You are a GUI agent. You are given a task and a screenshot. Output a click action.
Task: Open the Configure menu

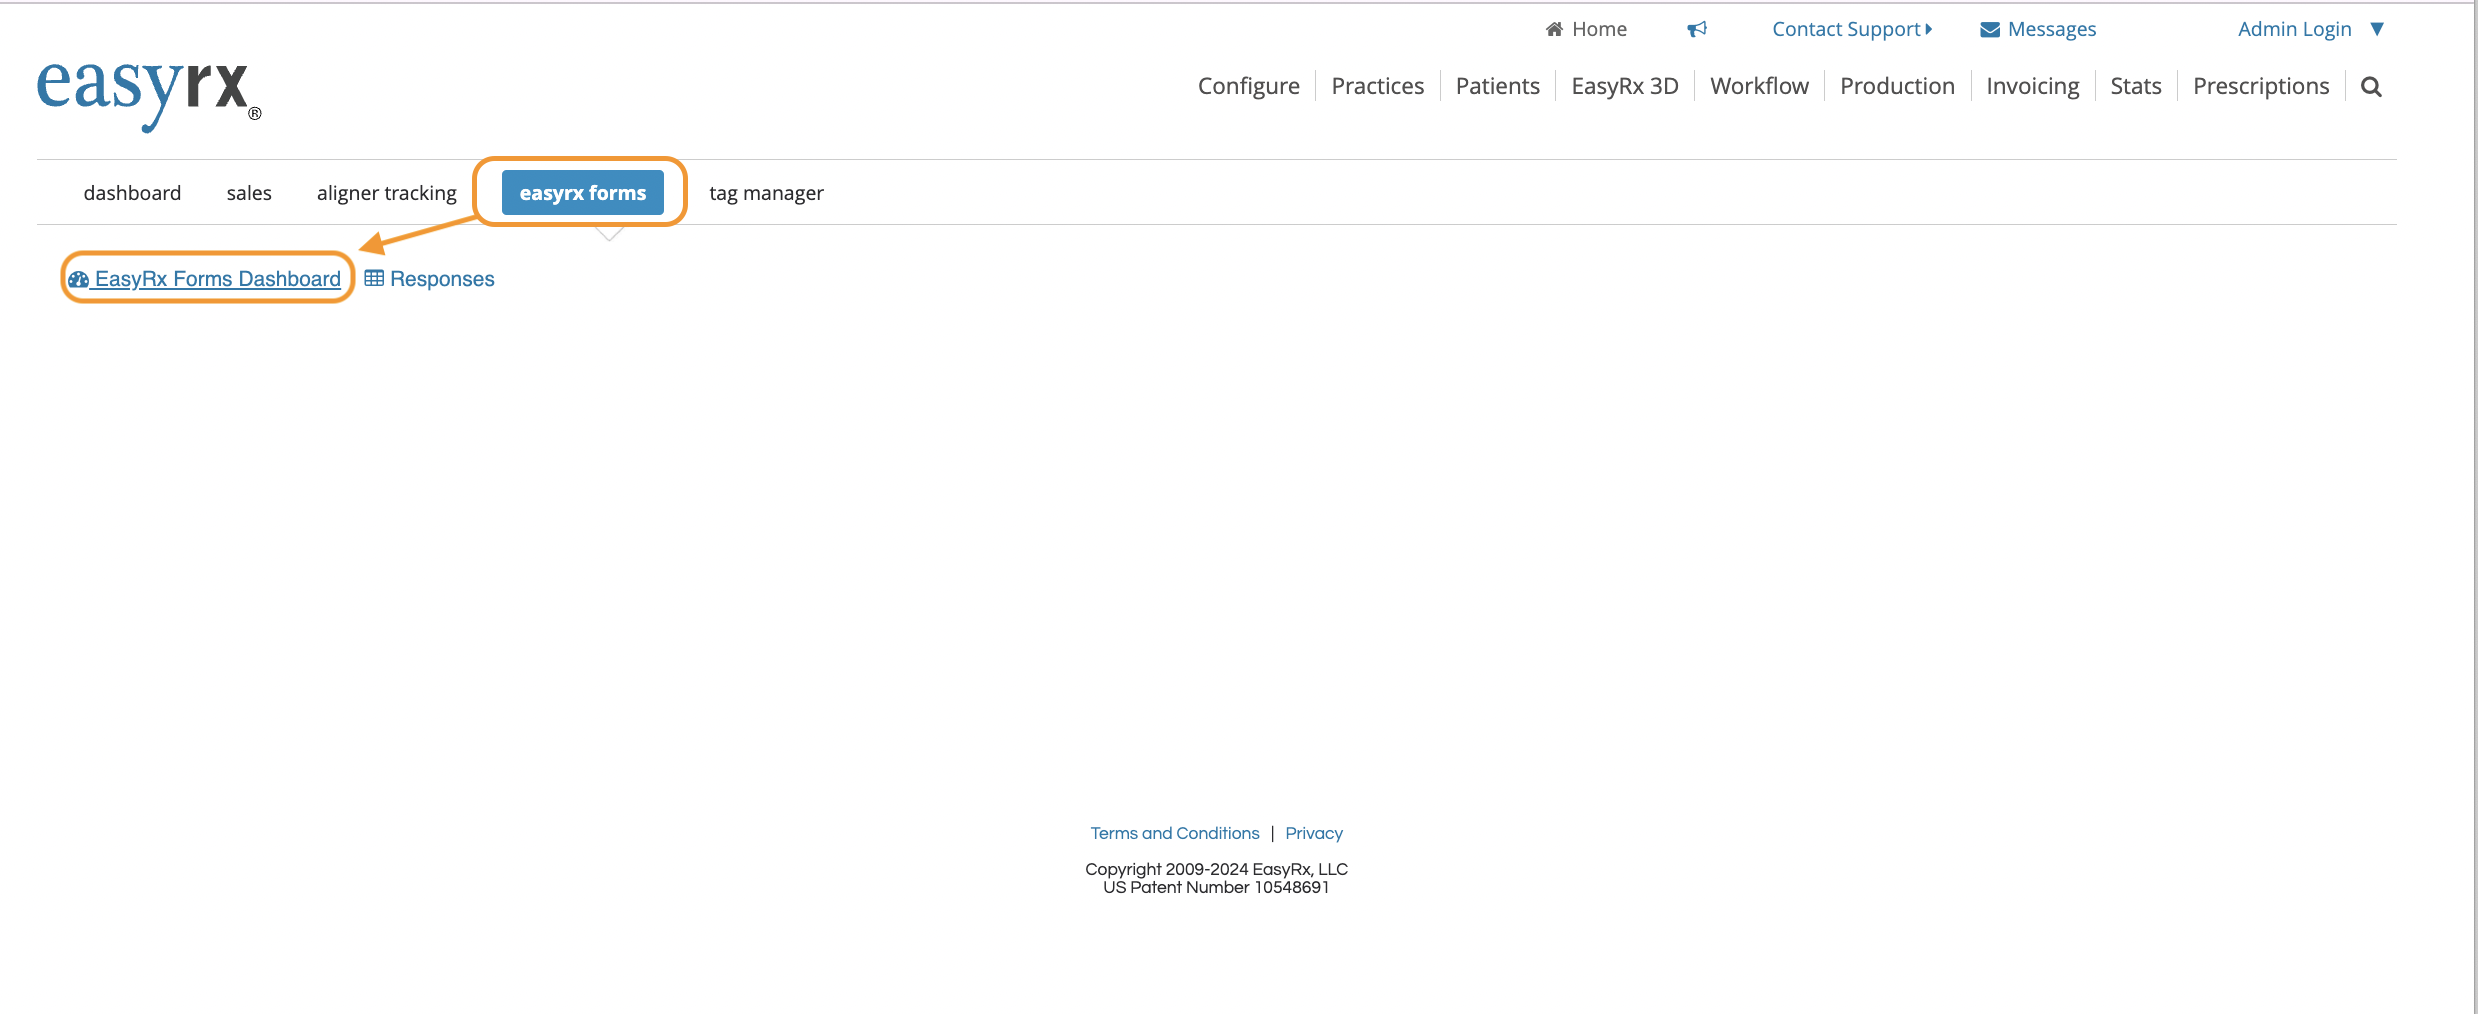(1249, 86)
